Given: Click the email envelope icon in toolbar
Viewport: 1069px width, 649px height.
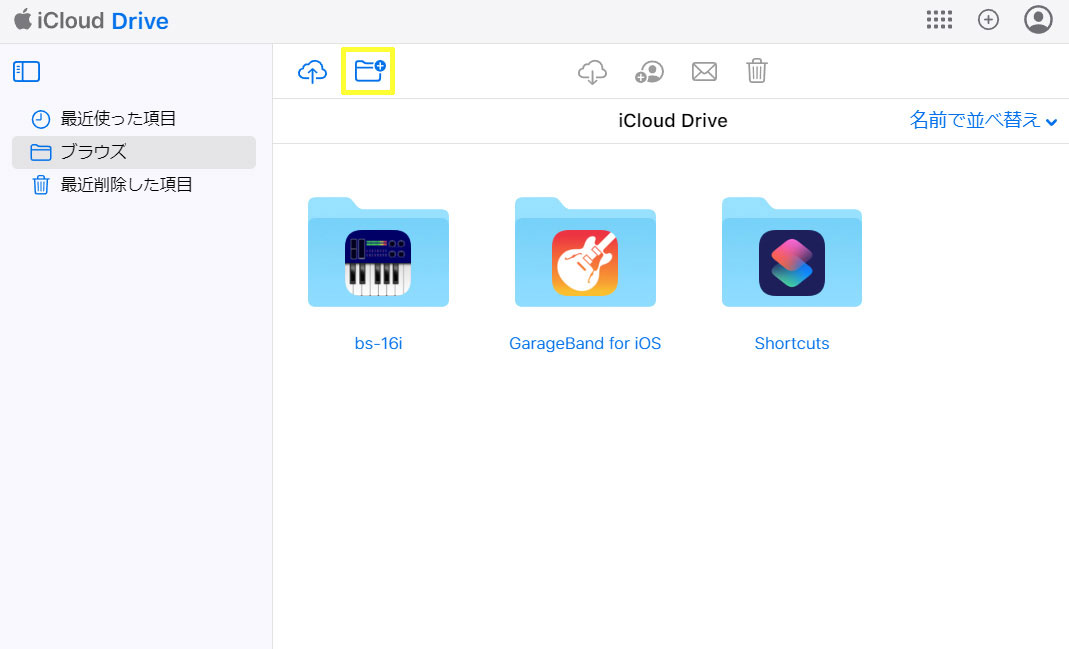Looking at the screenshot, I should (x=704, y=71).
